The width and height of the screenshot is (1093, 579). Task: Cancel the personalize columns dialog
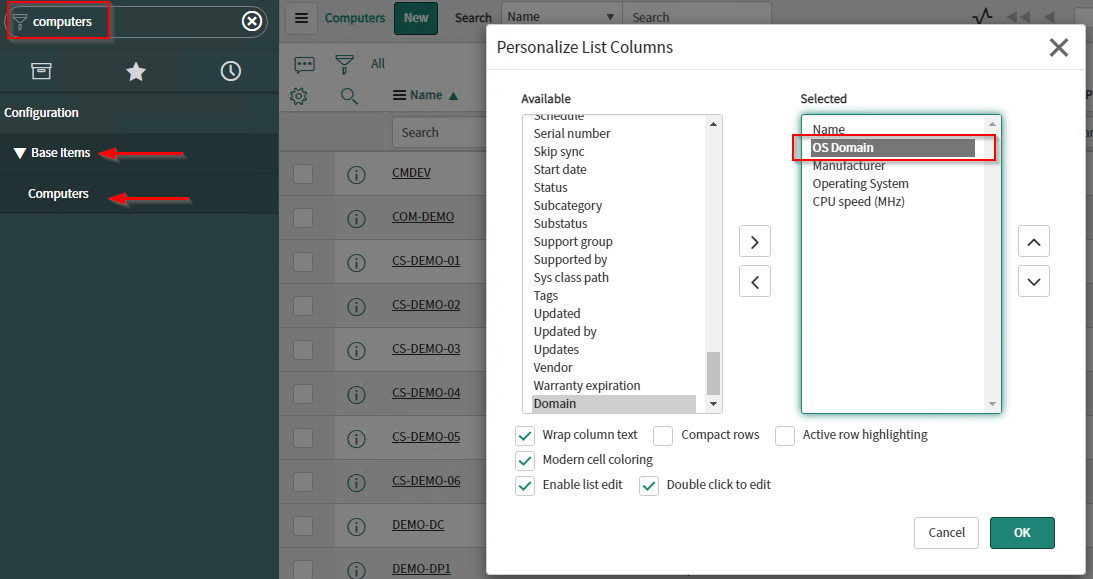point(946,533)
